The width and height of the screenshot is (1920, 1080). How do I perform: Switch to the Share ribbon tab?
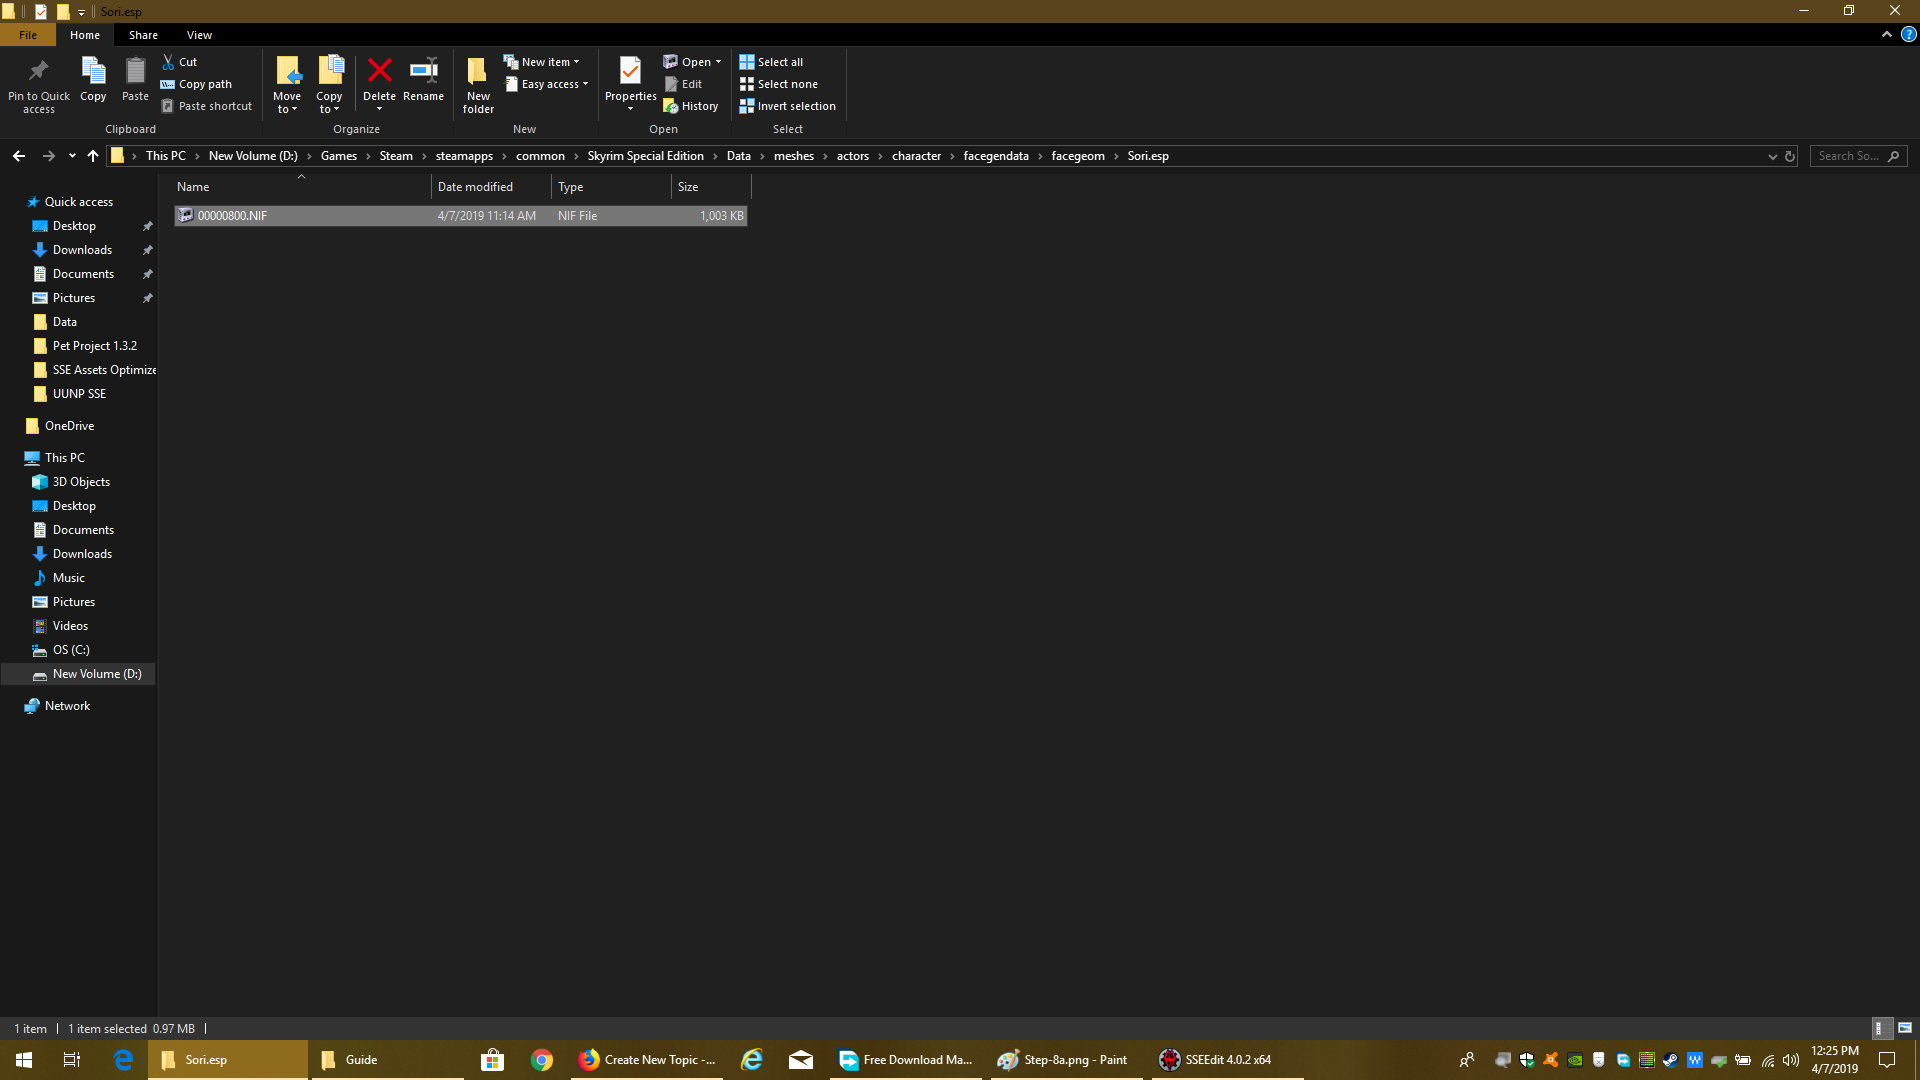[143, 35]
